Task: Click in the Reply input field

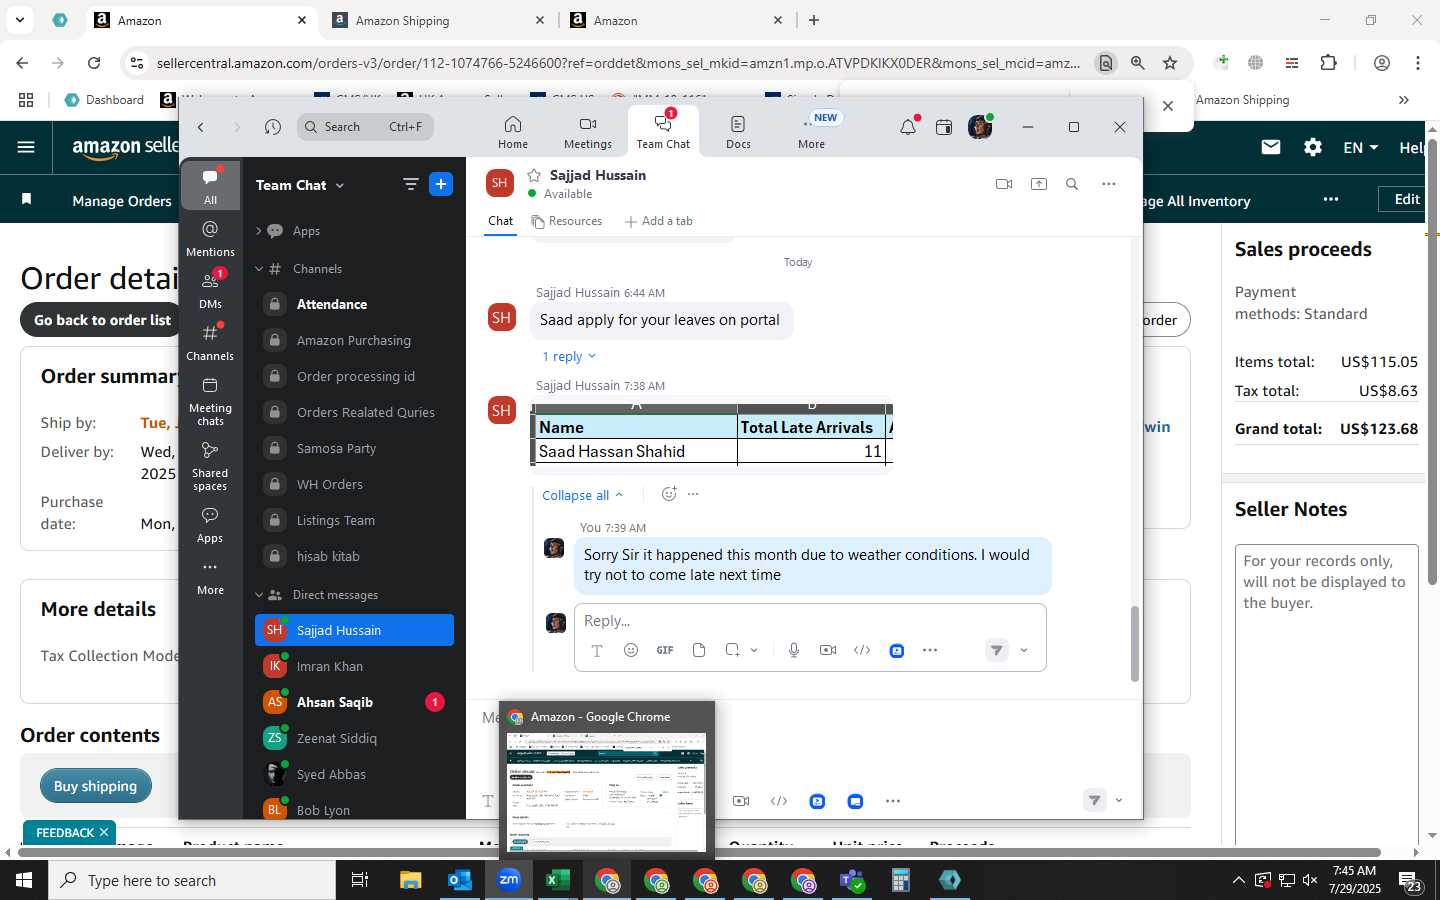Action: pyautogui.click(x=810, y=621)
